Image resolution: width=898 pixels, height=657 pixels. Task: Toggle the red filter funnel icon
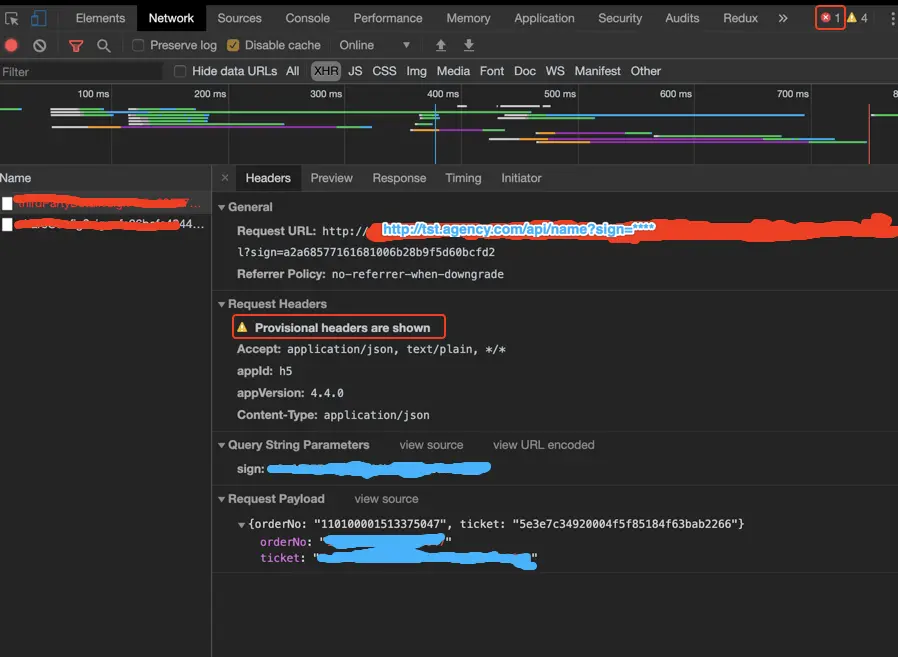[76, 46]
